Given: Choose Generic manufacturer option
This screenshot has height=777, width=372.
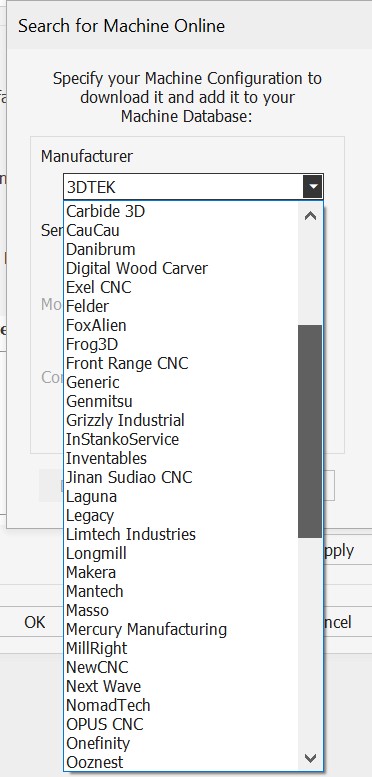Looking at the screenshot, I should 182,383.
